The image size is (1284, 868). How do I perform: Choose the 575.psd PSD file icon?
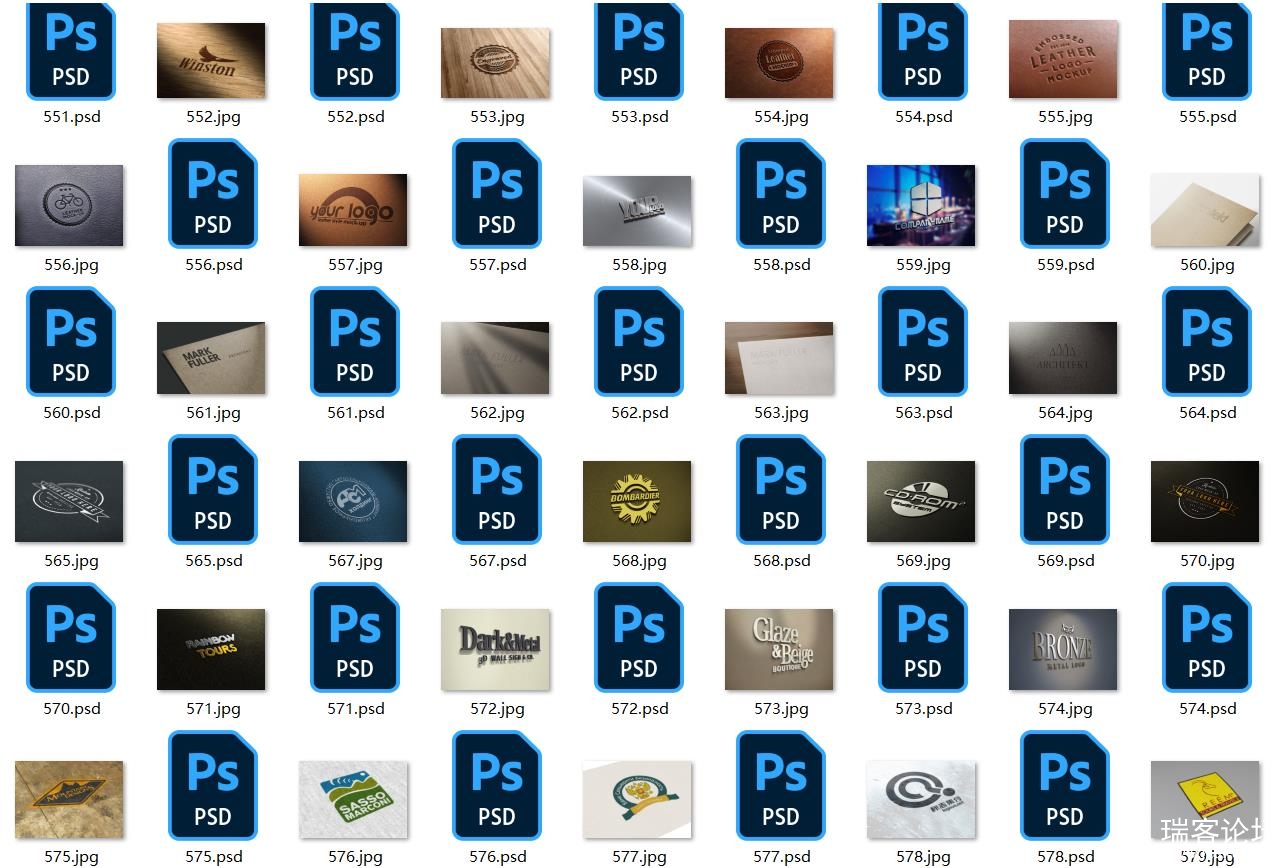click(213, 786)
